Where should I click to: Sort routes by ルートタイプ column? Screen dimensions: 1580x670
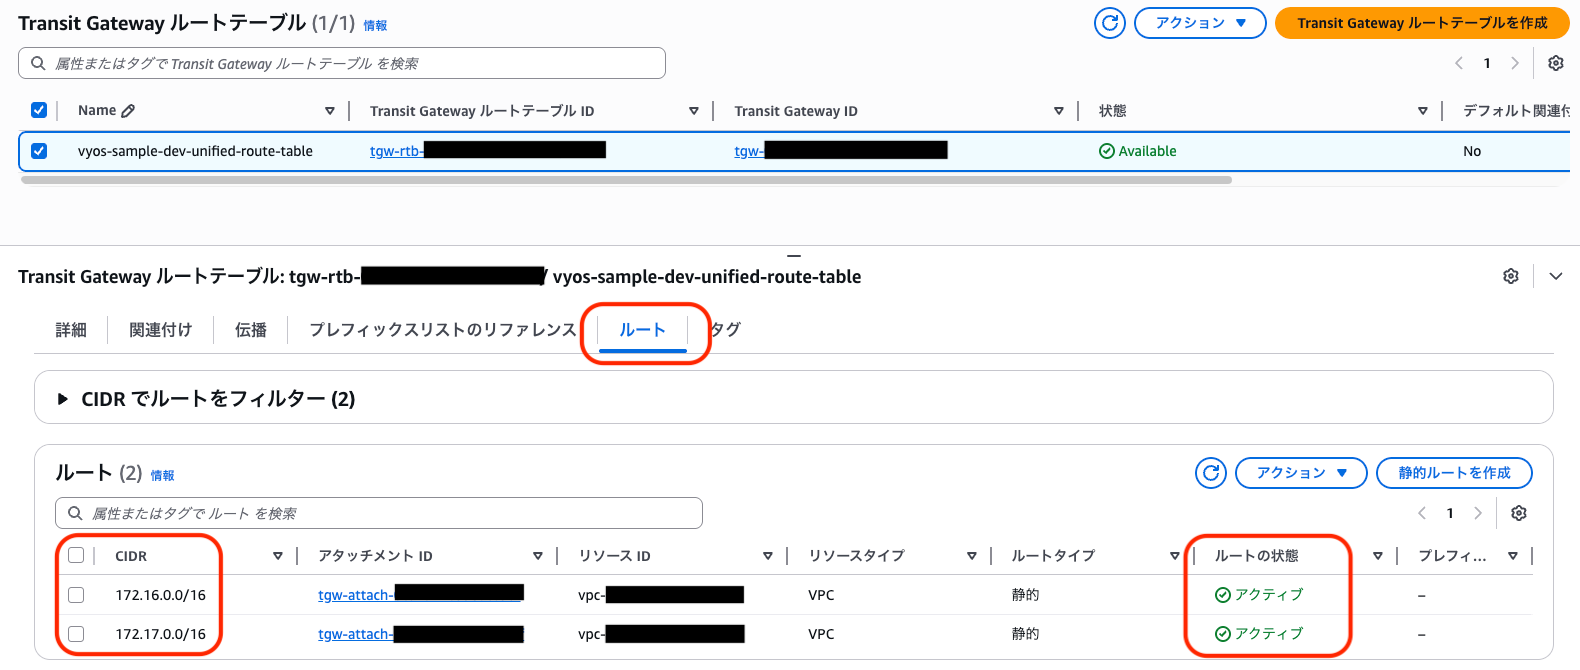click(x=1175, y=556)
